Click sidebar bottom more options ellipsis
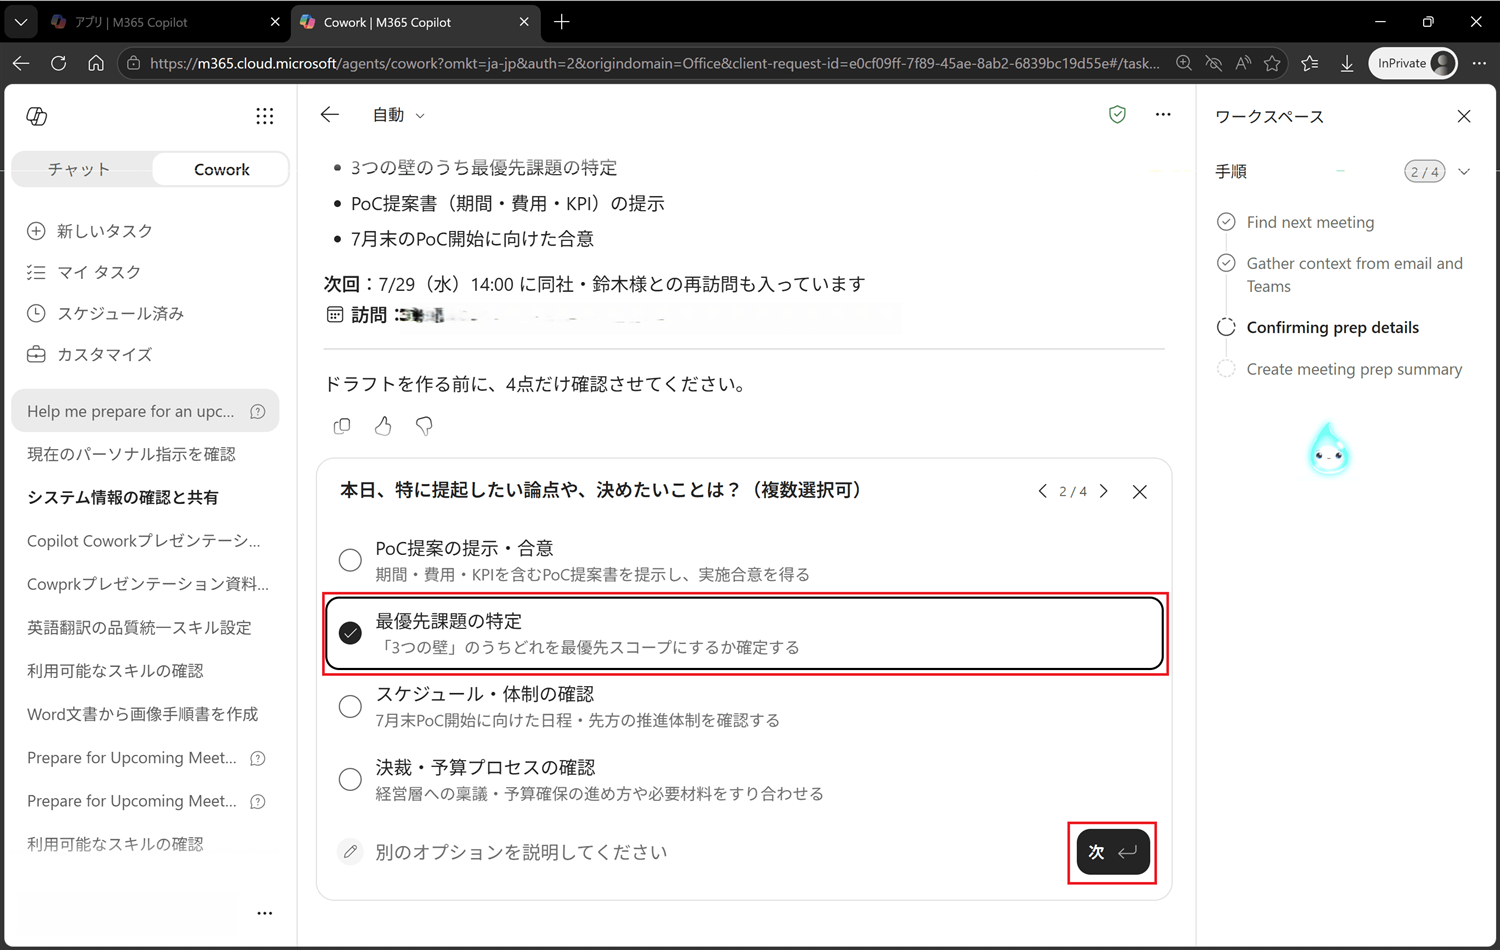Image resolution: width=1500 pixels, height=950 pixels. (x=264, y=913)
